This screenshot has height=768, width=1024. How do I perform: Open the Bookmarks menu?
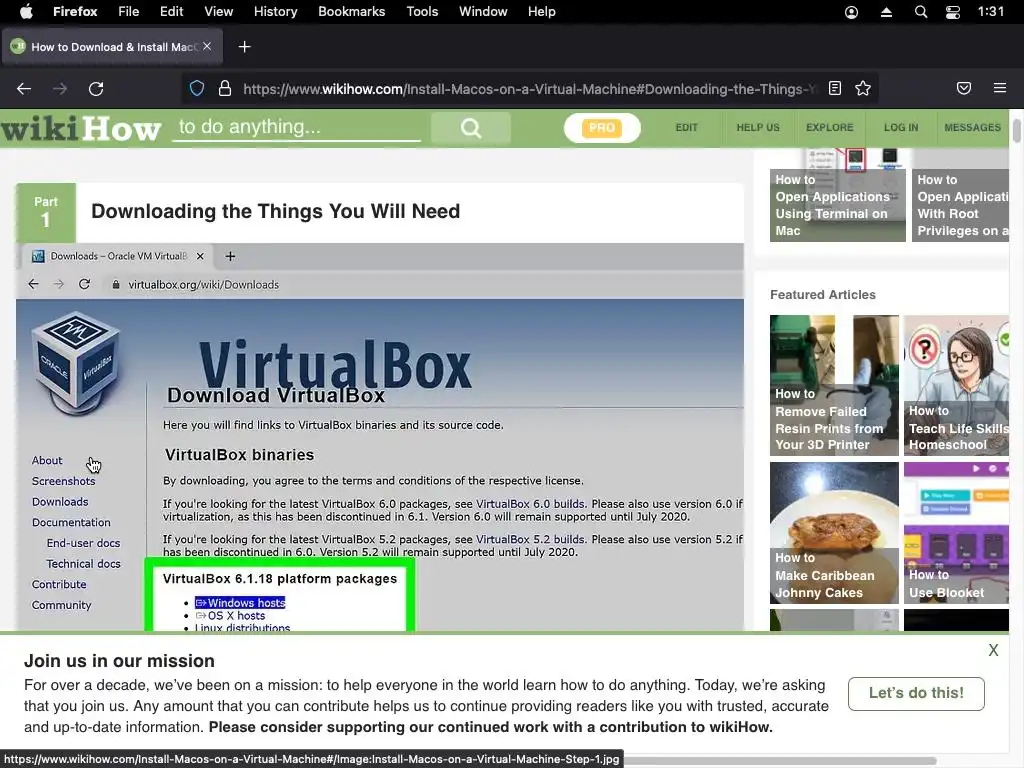point(351,12)
